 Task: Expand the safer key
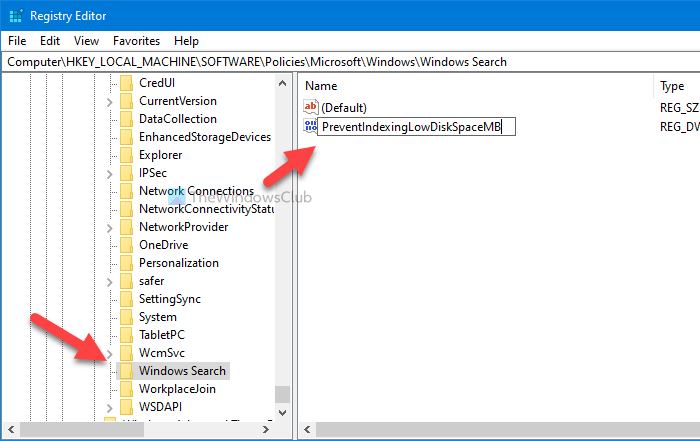pos(109,282)
